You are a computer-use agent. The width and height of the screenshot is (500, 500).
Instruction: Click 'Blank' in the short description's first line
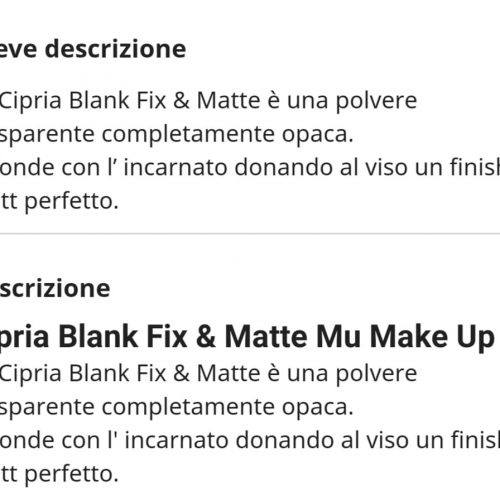[x=99, y=100]
